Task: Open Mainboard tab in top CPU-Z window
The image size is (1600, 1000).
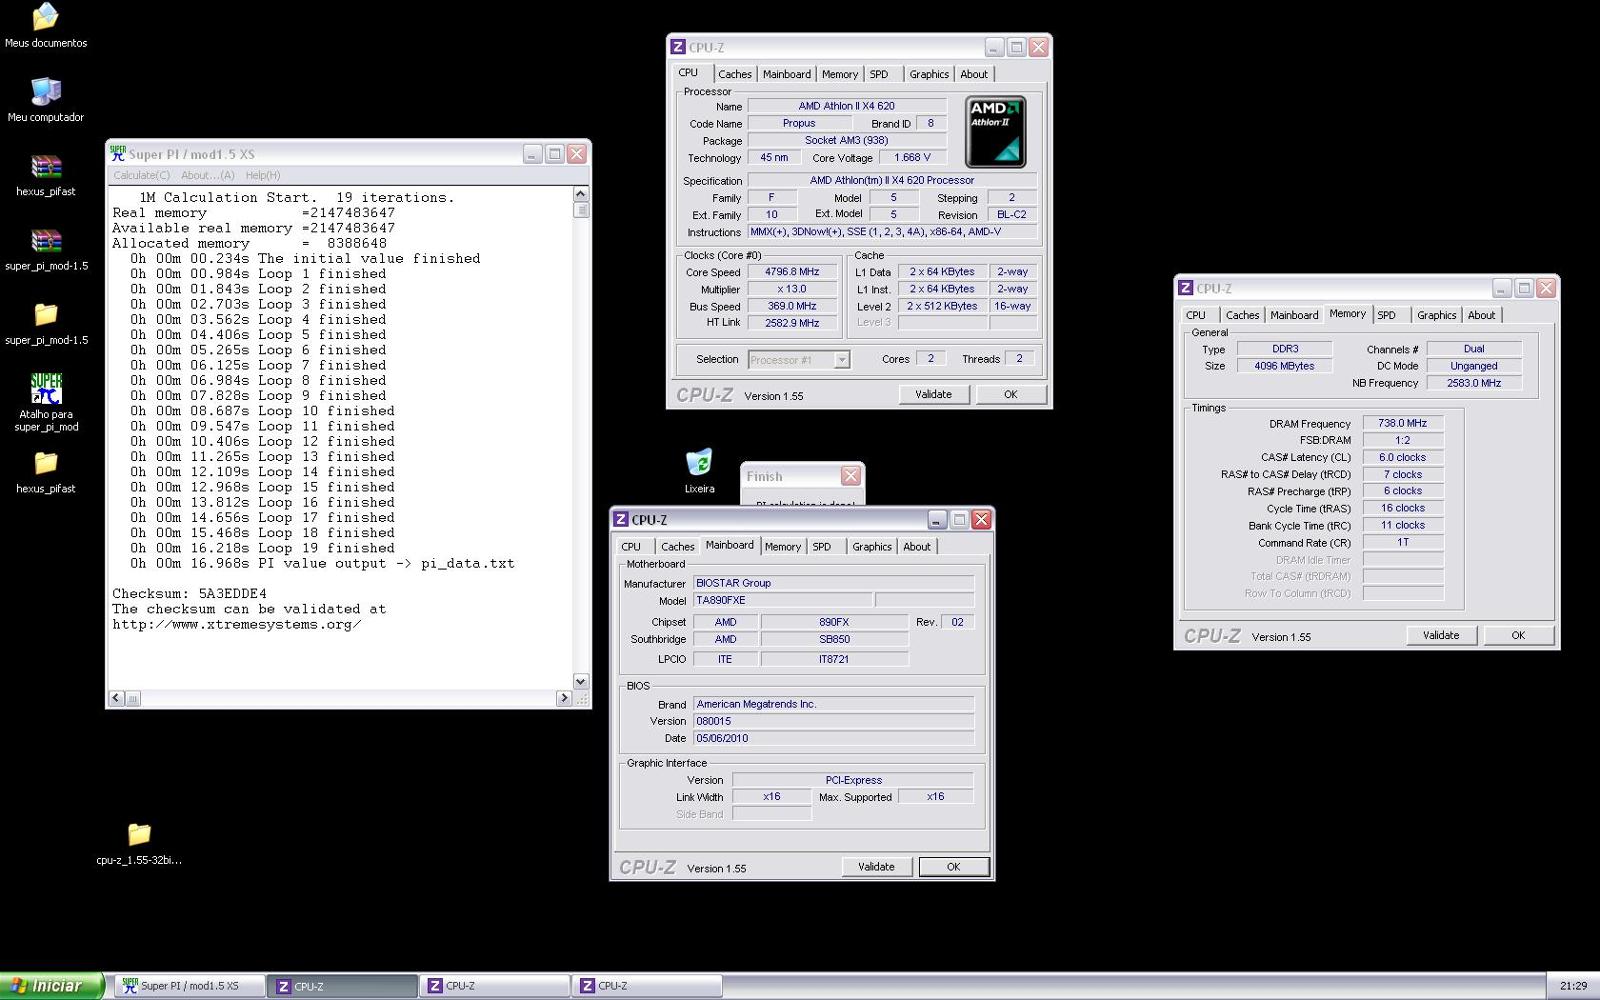Action: (x=787, y=74)
